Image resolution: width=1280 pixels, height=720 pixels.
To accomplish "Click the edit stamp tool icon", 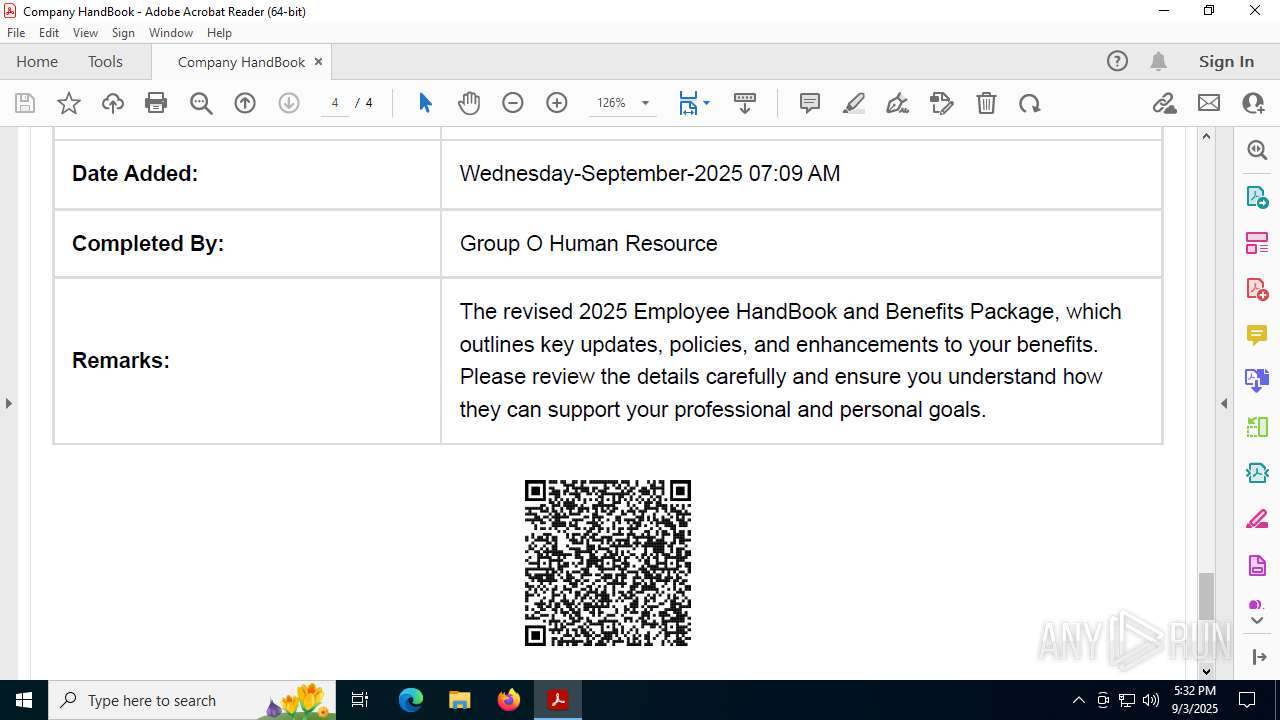I will click(x=942, y=103).
